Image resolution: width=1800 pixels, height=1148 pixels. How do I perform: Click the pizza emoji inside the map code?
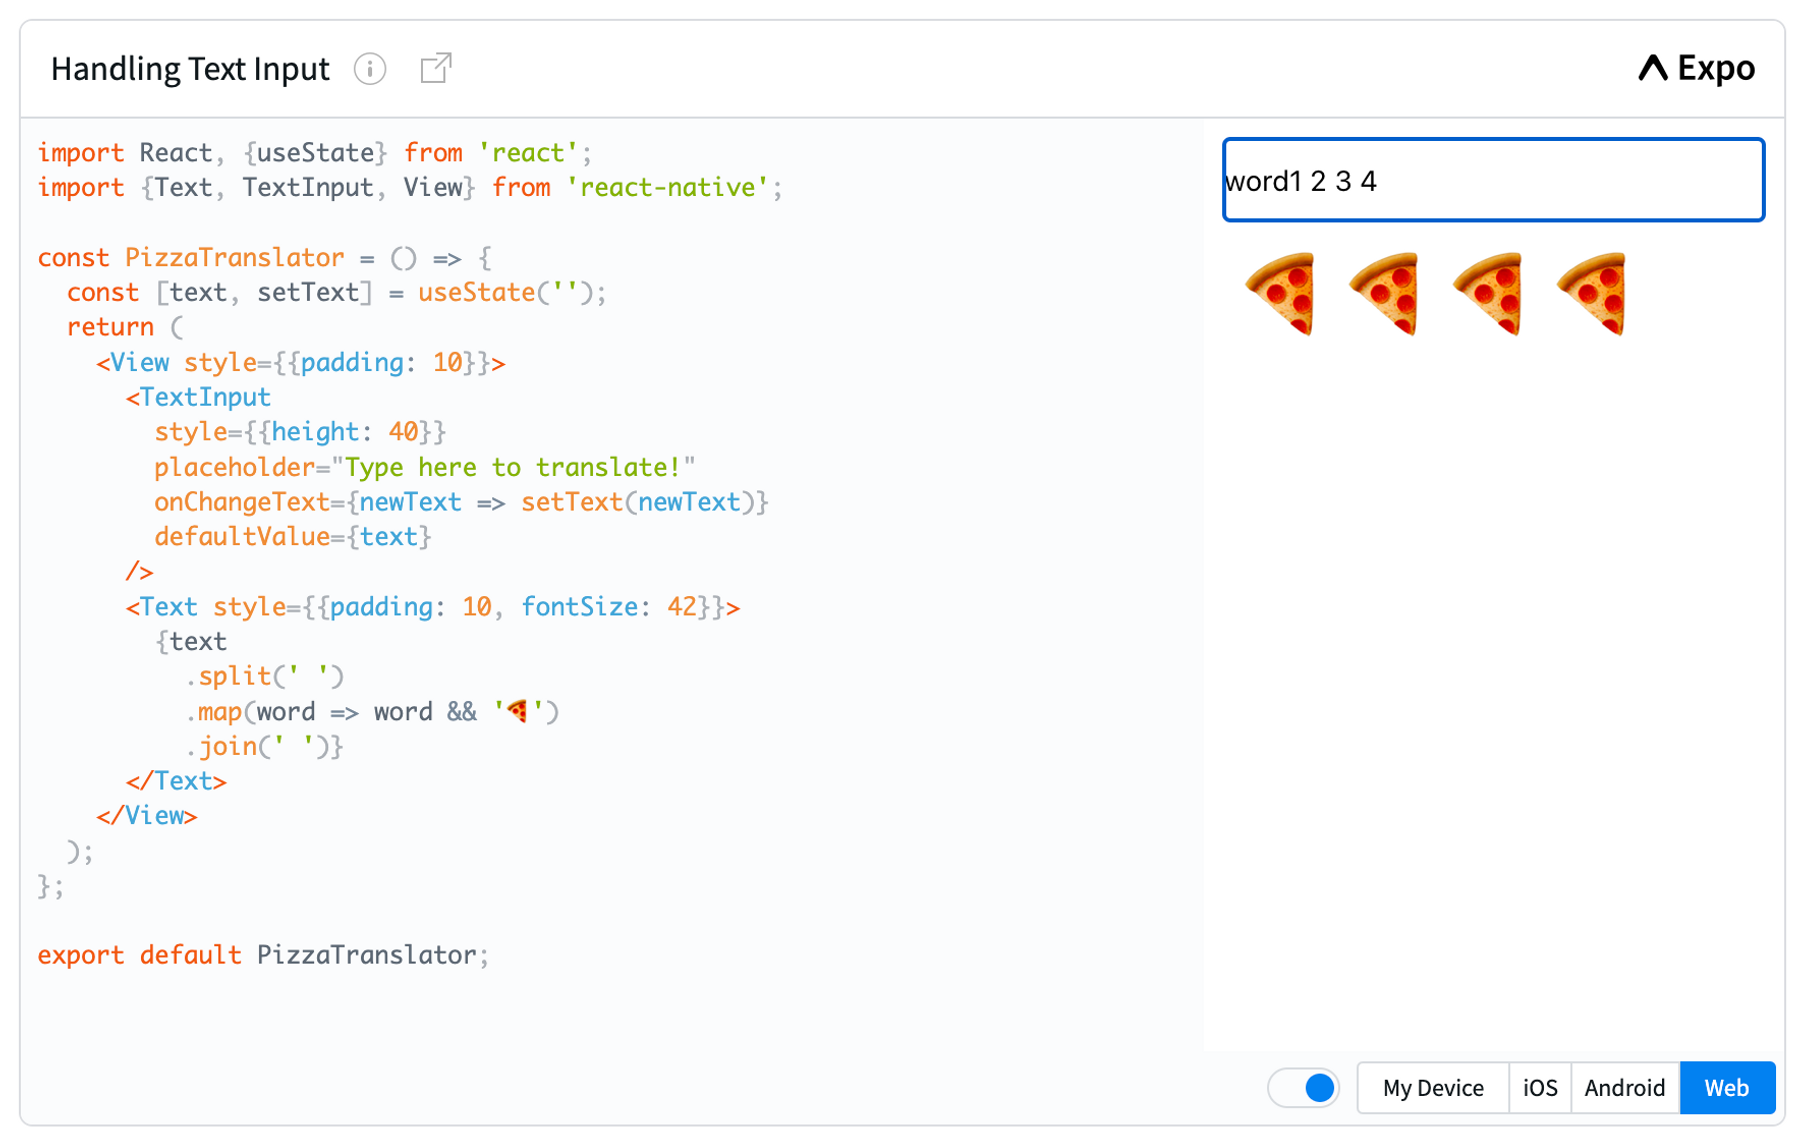pyautogui.click(x=518, y=711)
